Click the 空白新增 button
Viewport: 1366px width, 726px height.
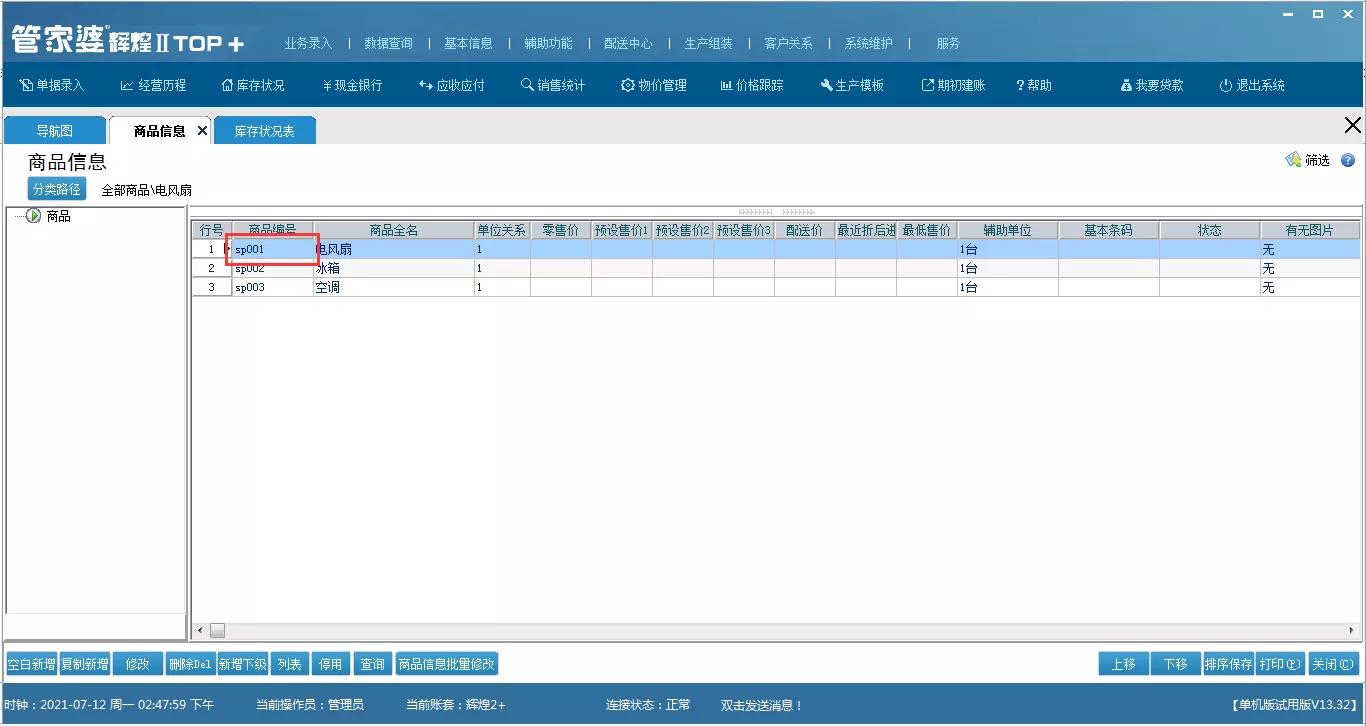click(x=31, y=663)
